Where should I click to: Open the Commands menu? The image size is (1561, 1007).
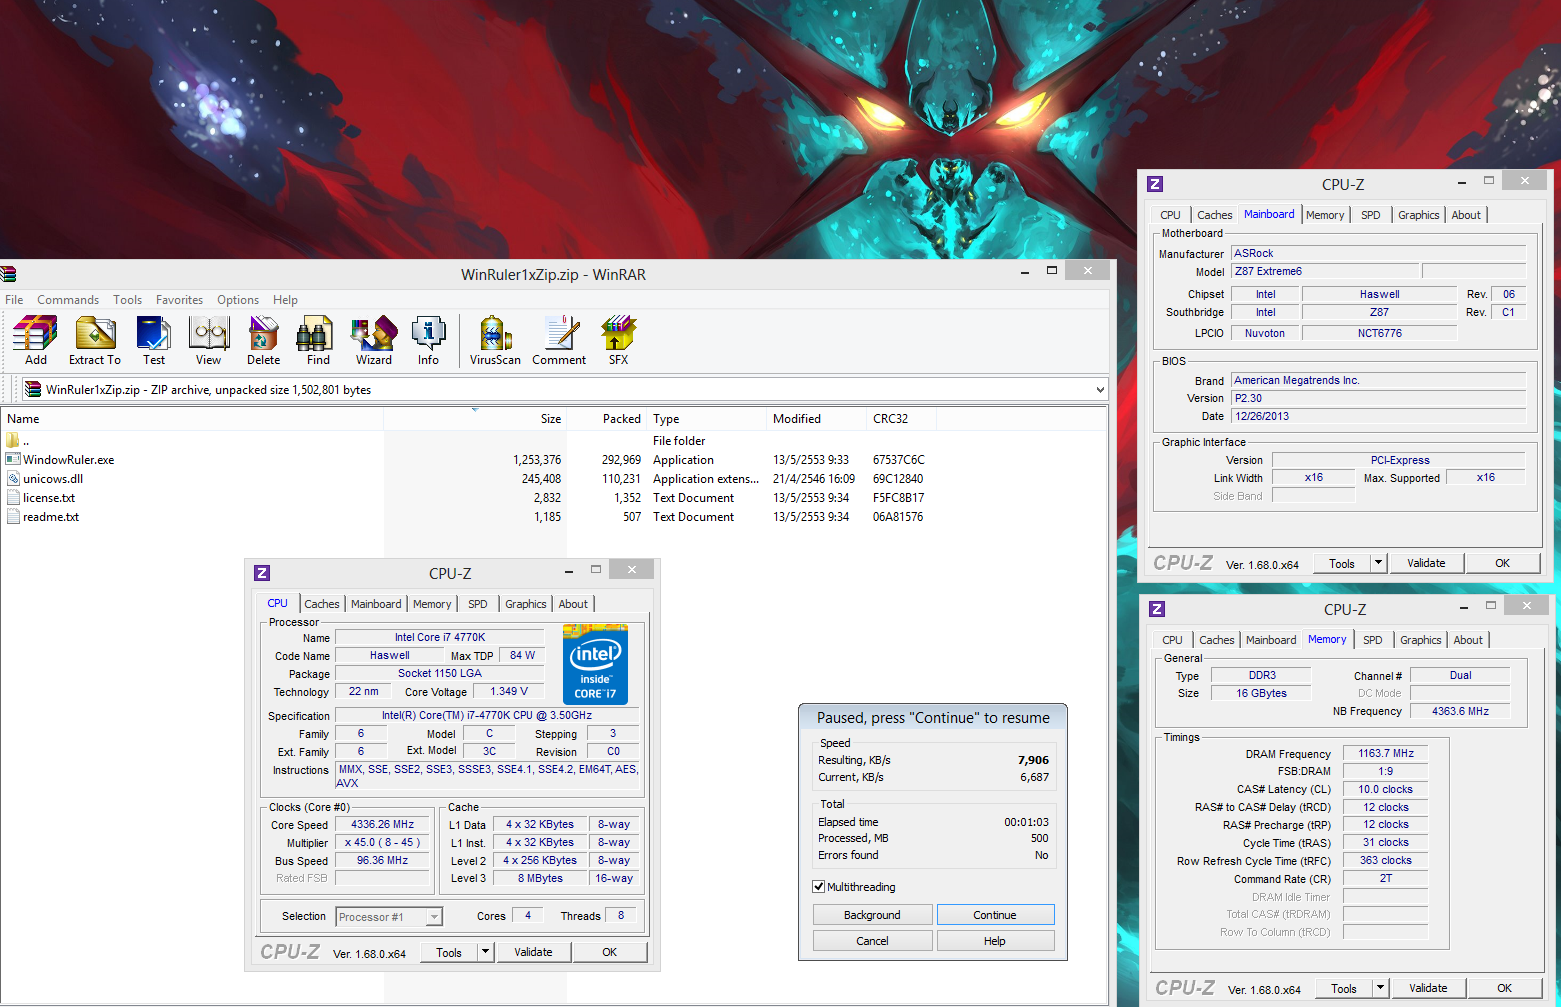68,300
